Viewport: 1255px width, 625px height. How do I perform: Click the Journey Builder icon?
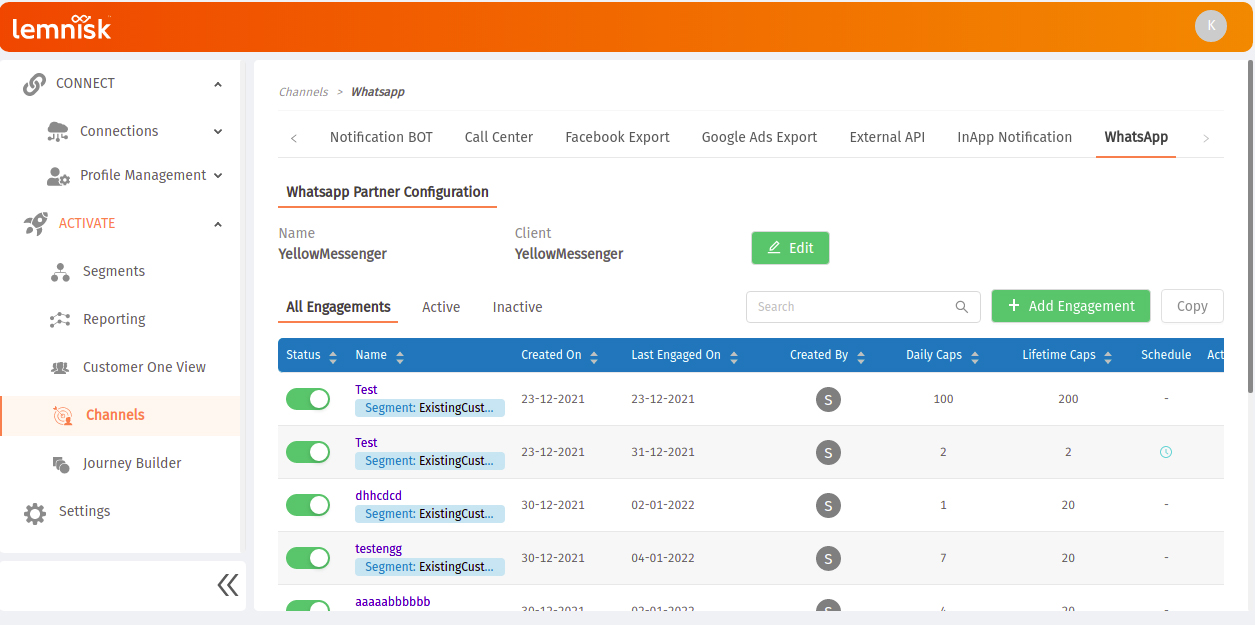(60, 464)
